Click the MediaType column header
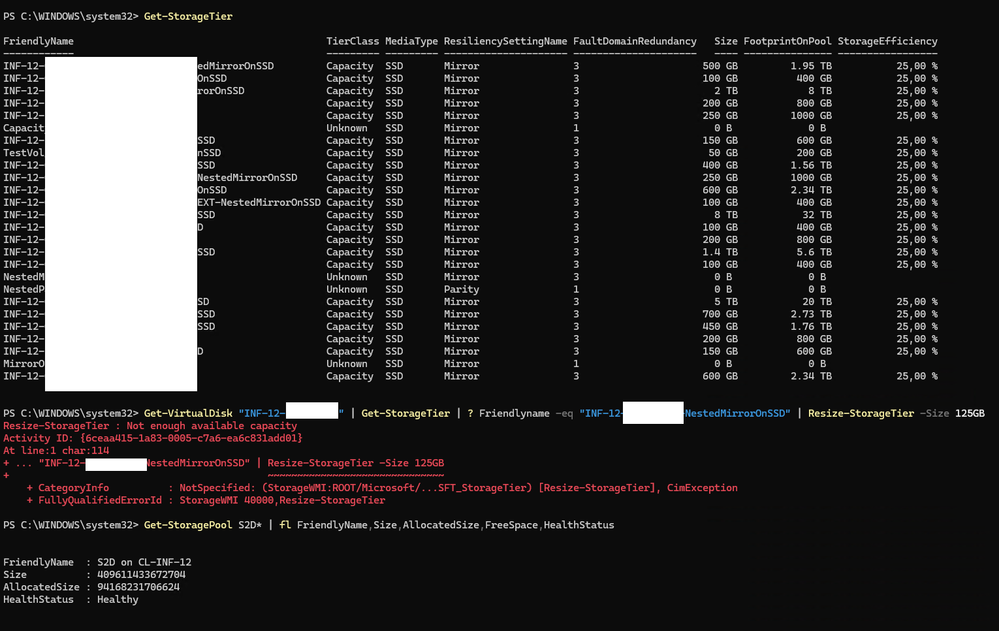This screenshot has height=631, width=999. [x=411, y=41]
